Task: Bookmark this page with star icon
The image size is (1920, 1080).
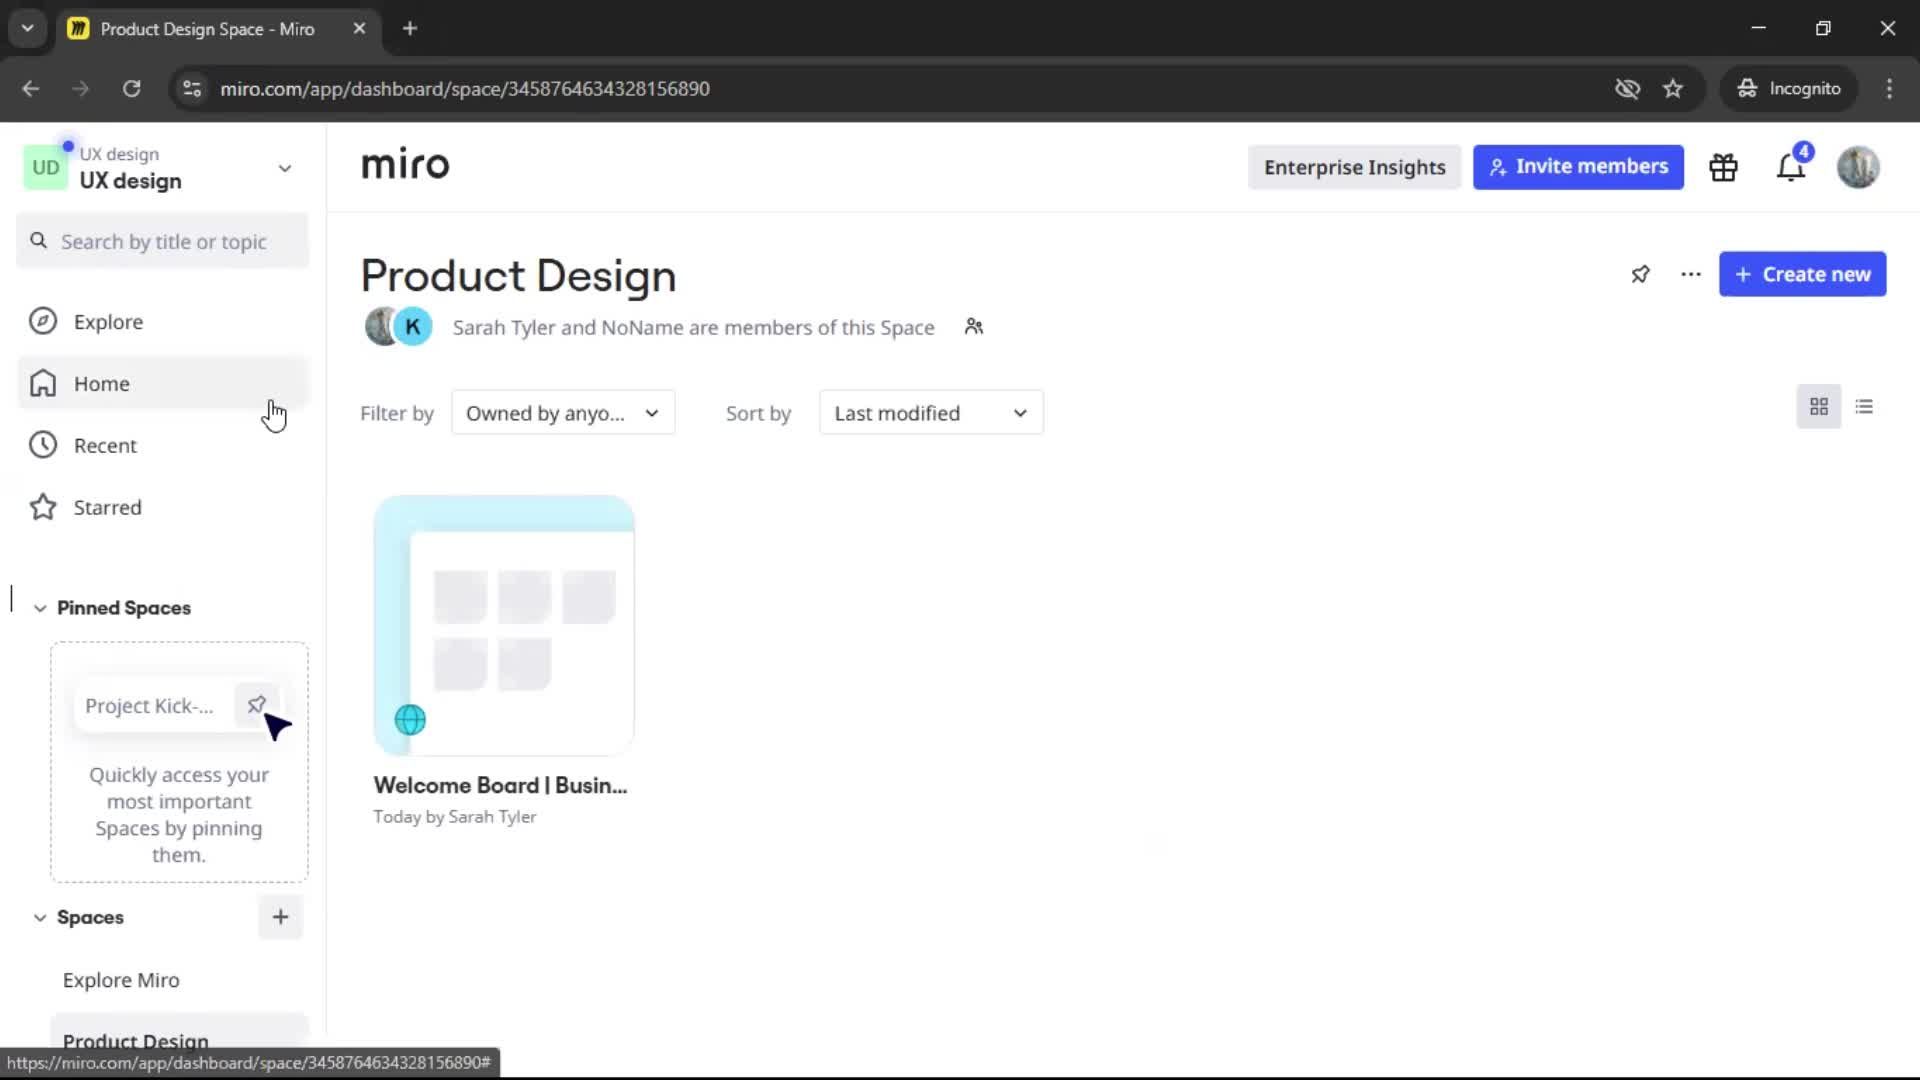Action: 1673,89
